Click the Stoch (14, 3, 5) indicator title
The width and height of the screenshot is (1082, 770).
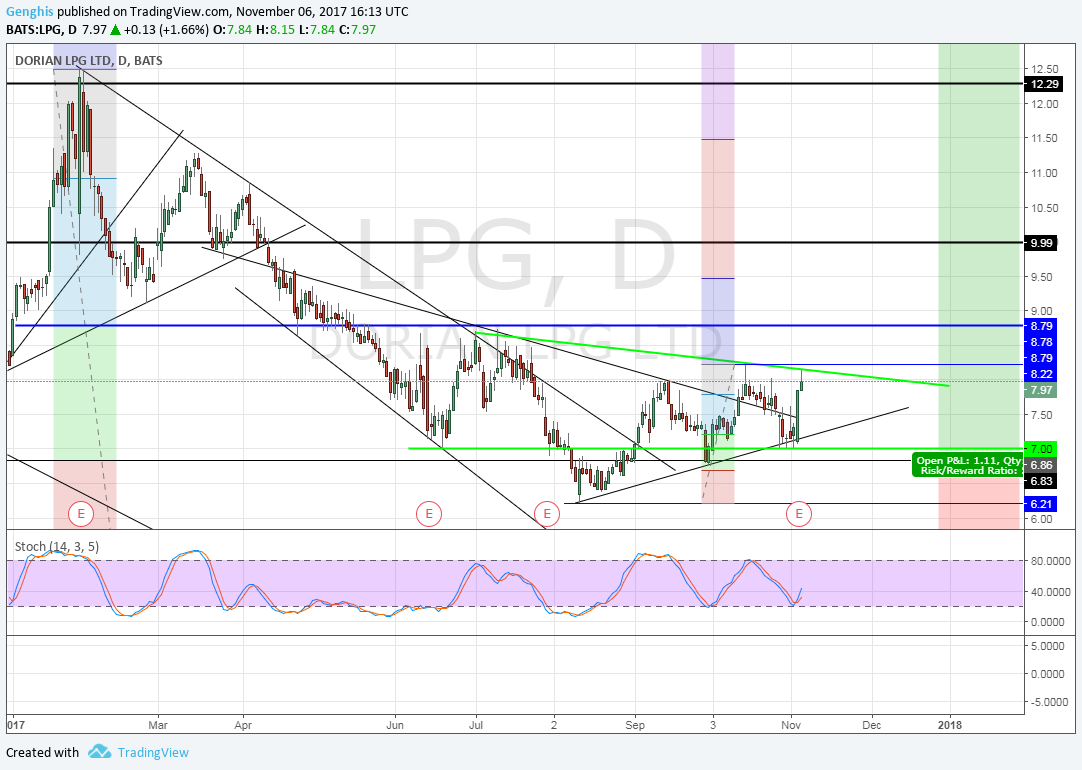pyautogui.click(x=57, y=546)
